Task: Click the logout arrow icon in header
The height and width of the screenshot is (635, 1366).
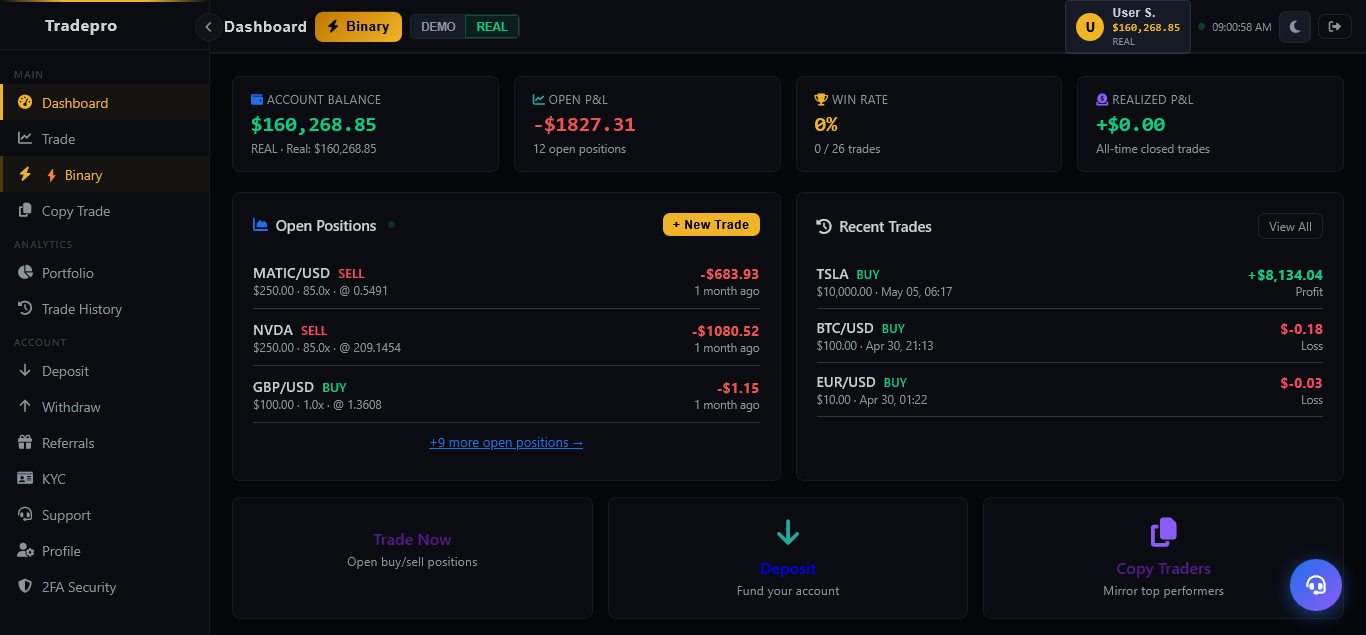Action: coord(1335,27)
